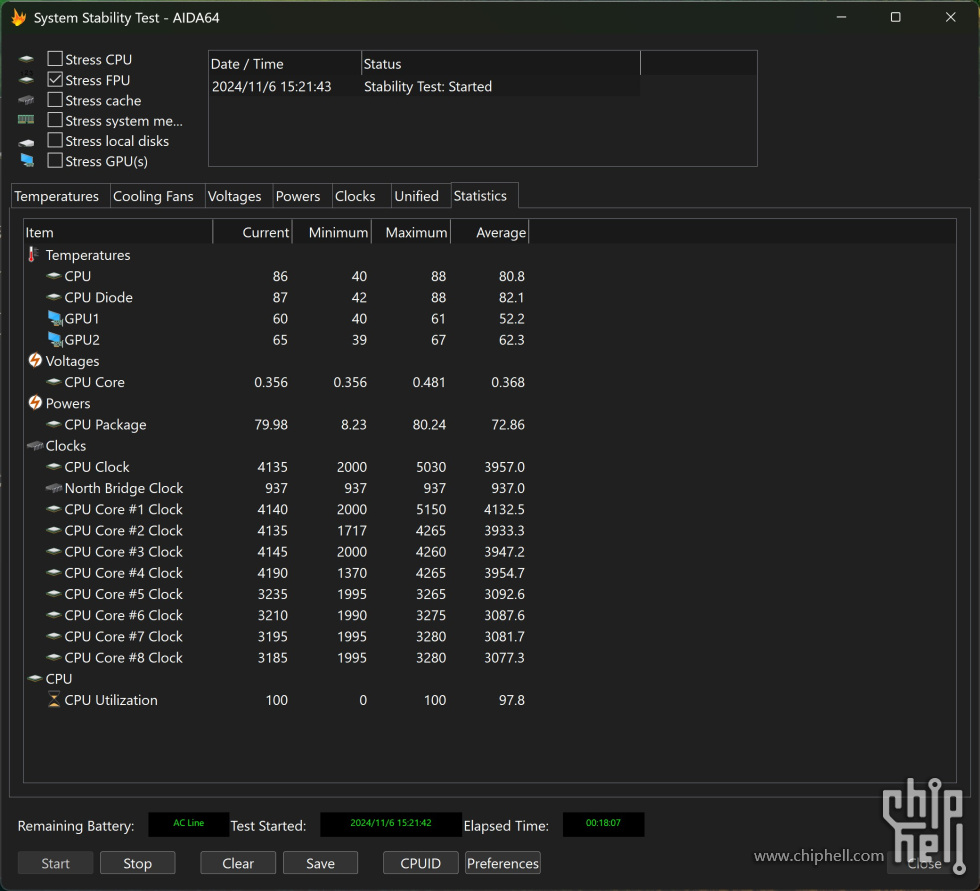This screenshot has width=980, height=891.
Task: Save the test results
Action: tap(320, 863)
